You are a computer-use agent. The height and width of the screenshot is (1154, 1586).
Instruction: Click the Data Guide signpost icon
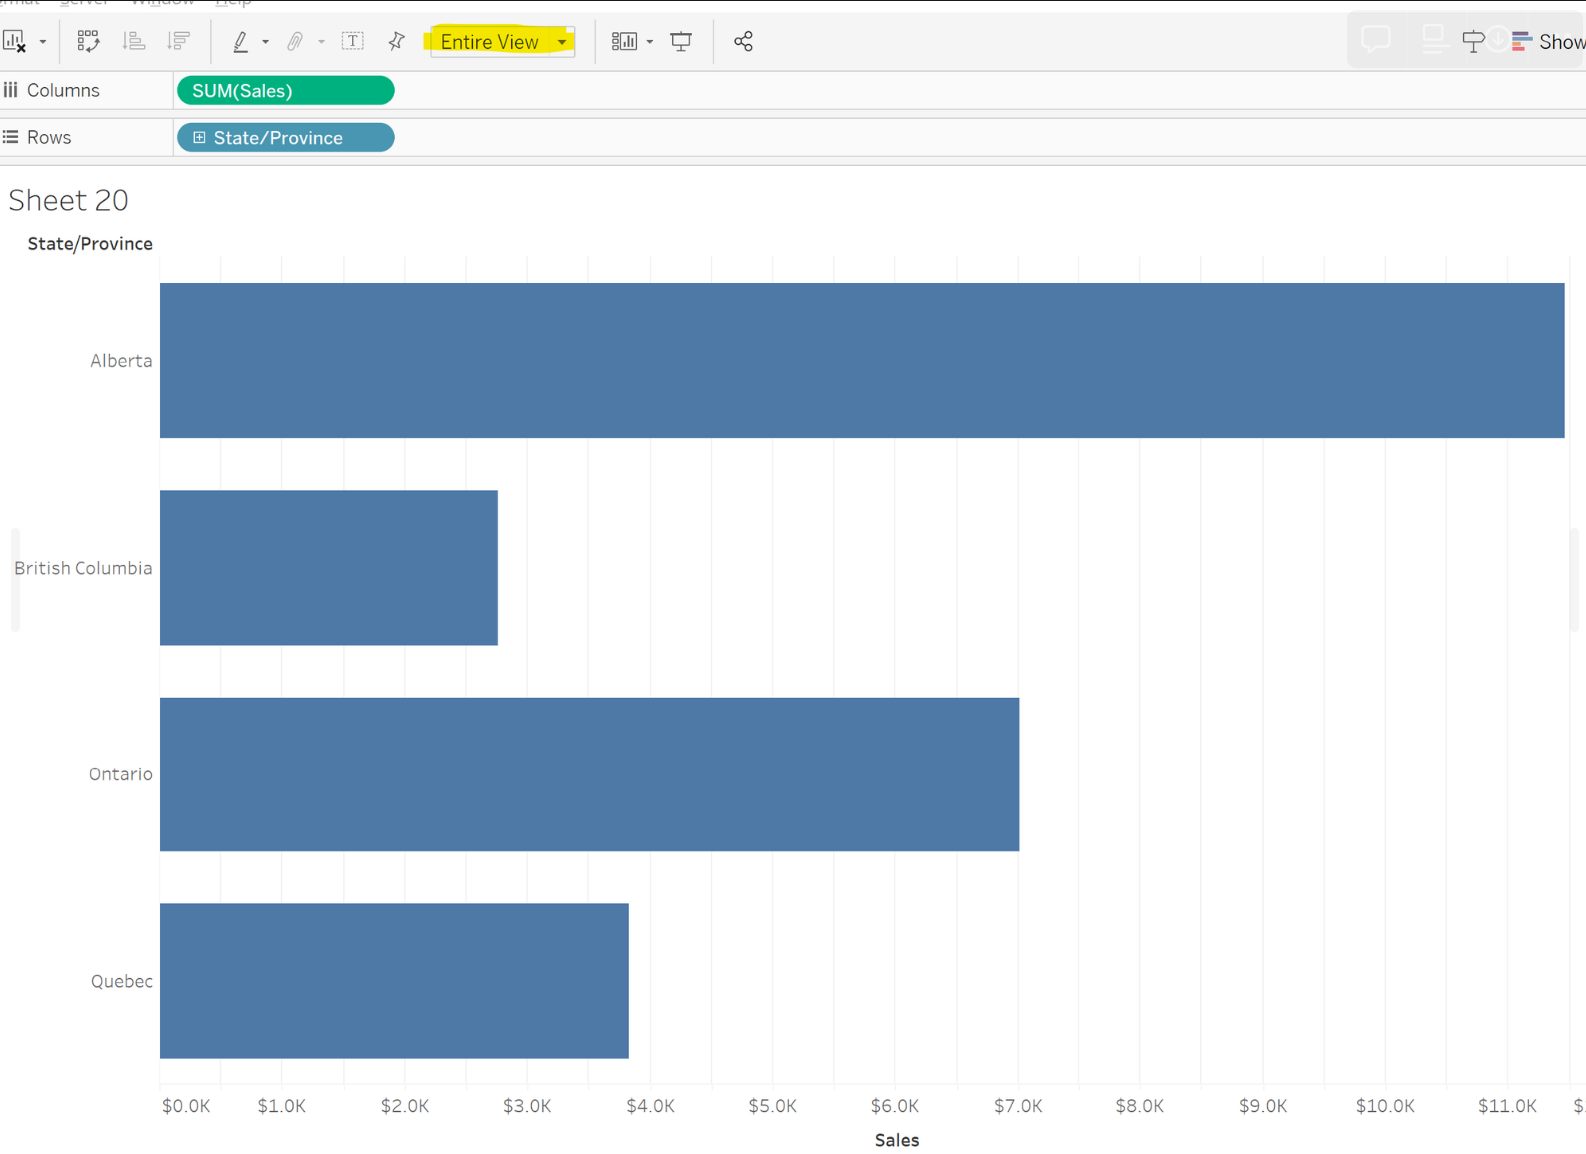point(1473,41)
